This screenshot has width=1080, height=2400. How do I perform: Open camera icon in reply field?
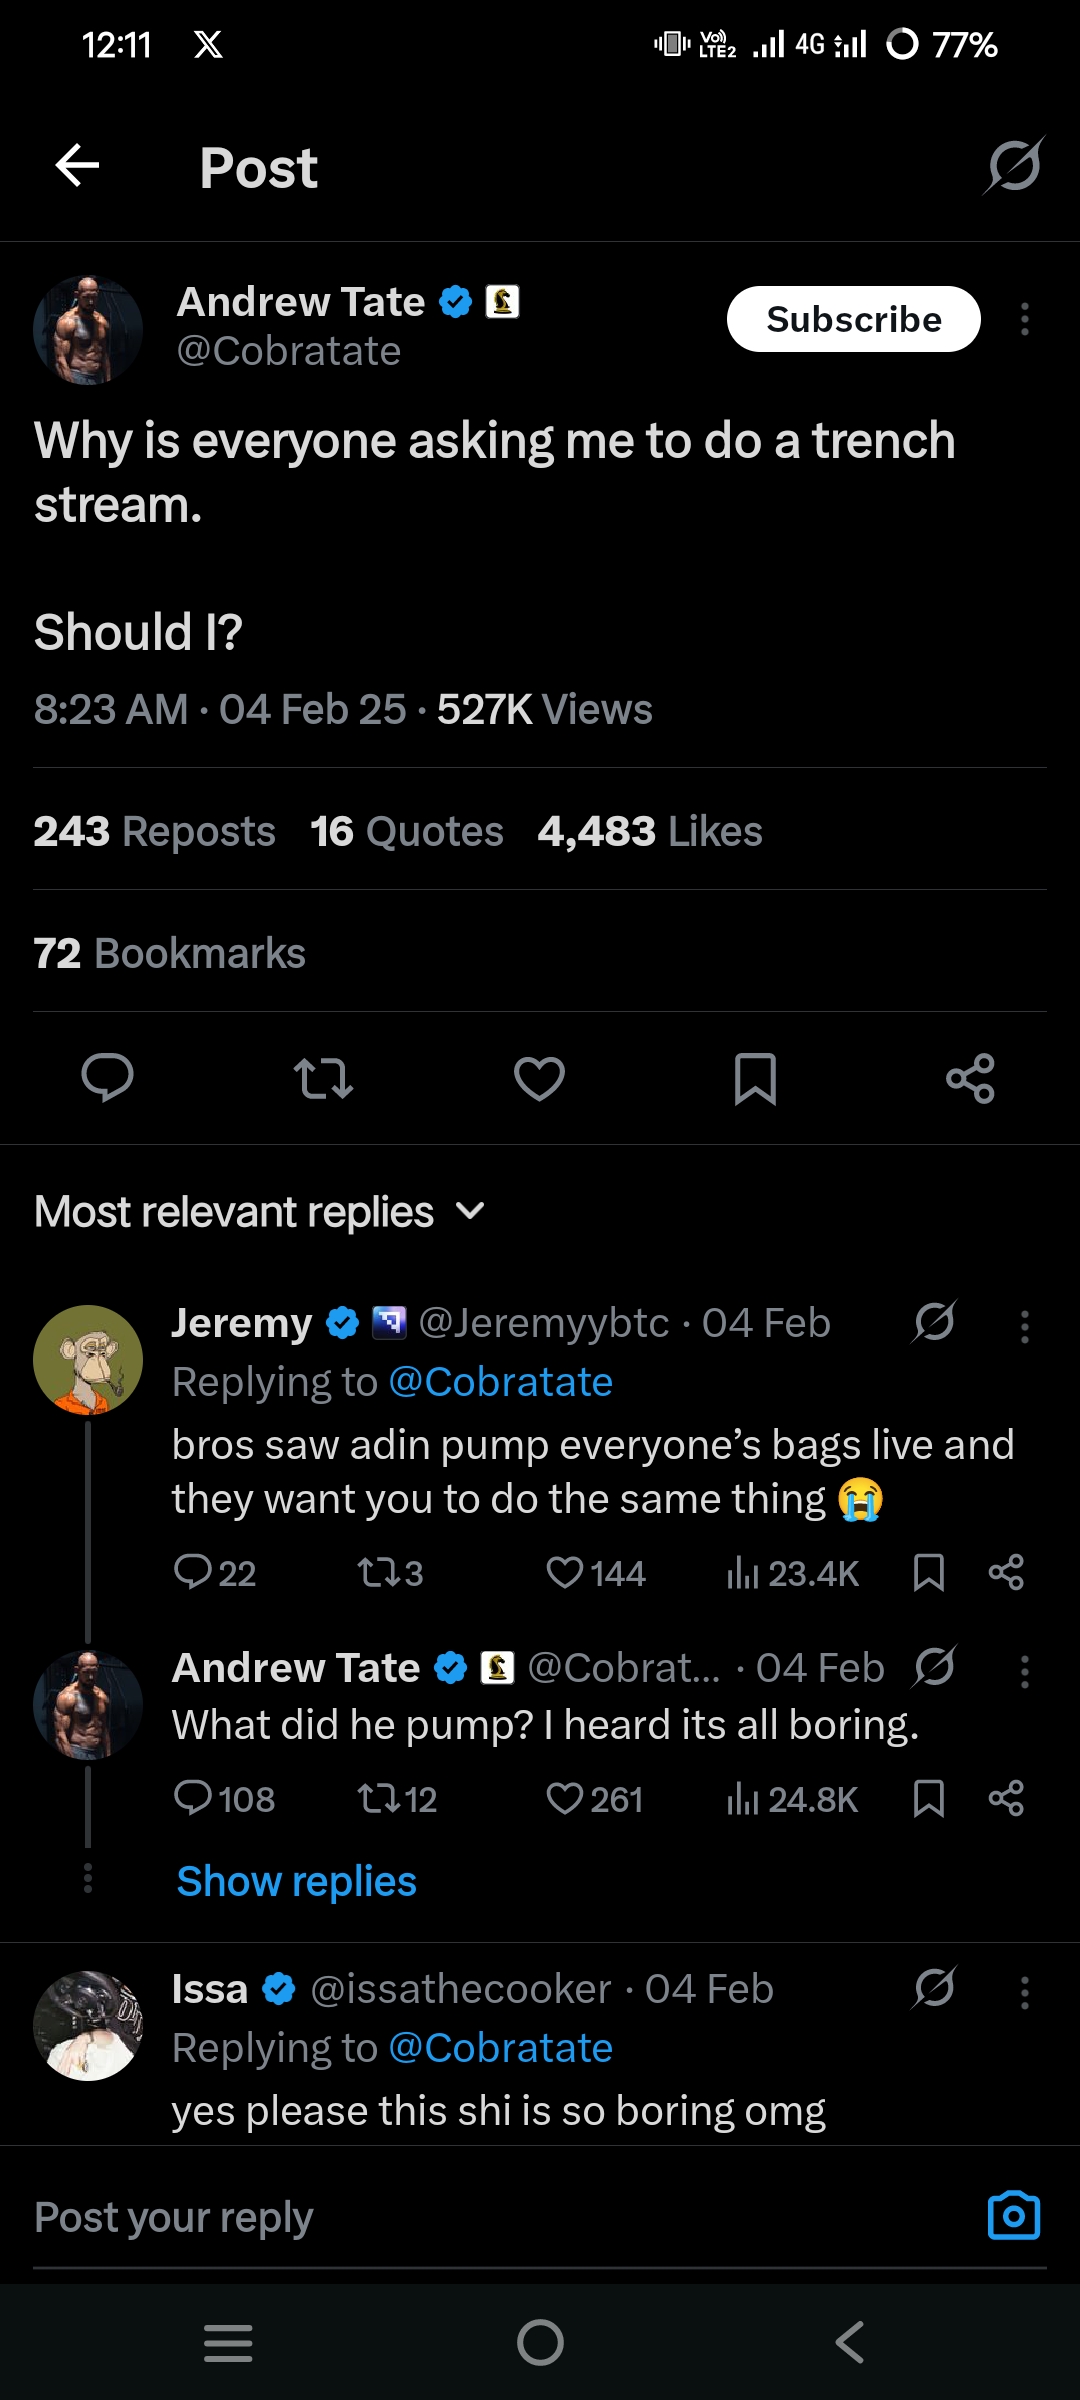click(x=1013, y=2215)
